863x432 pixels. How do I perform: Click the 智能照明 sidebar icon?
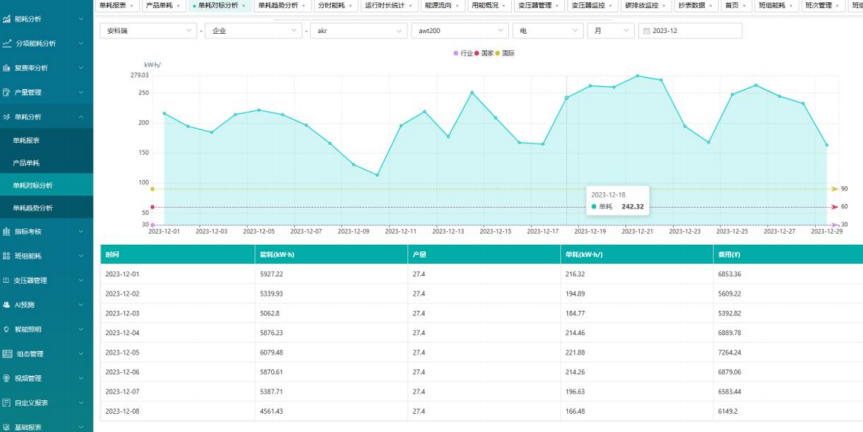7,329
